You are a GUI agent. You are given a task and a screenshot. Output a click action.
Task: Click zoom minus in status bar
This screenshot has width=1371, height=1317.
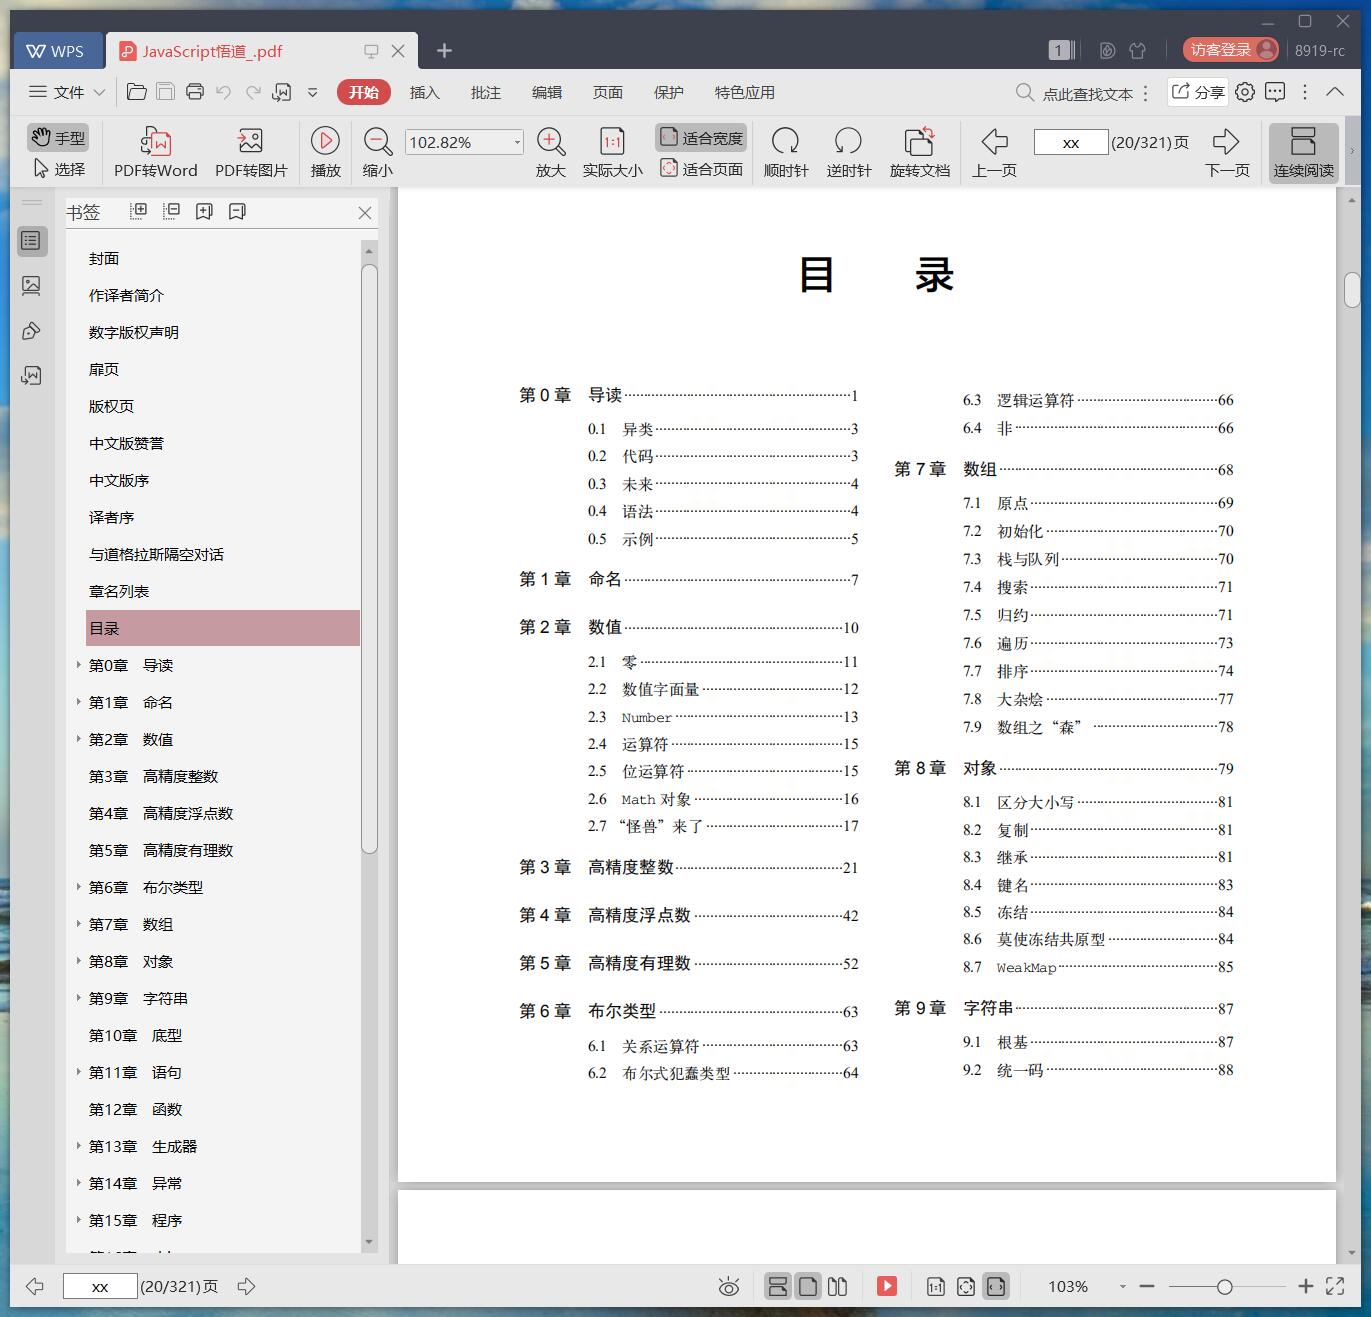pos(1147,1287)
